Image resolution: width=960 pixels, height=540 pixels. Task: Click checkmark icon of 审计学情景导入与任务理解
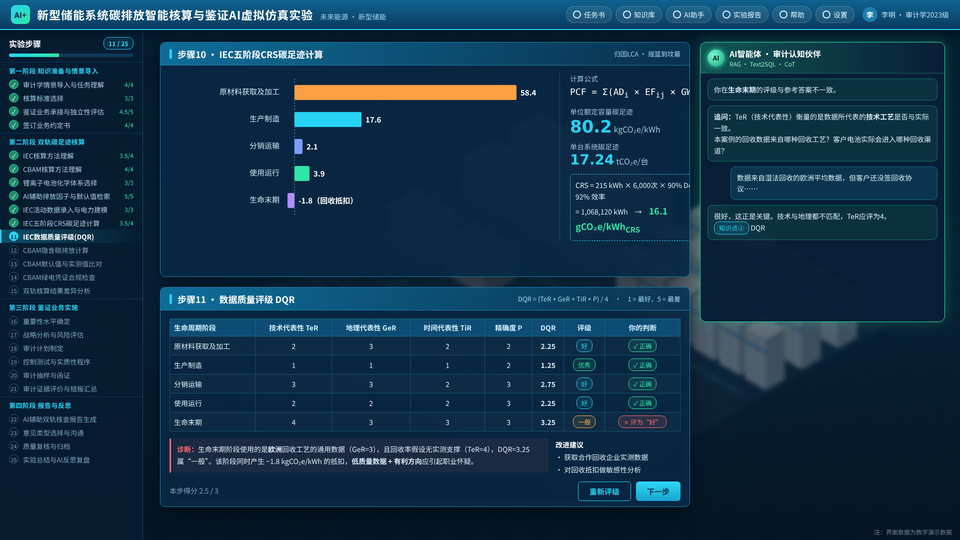pos(13,84)
